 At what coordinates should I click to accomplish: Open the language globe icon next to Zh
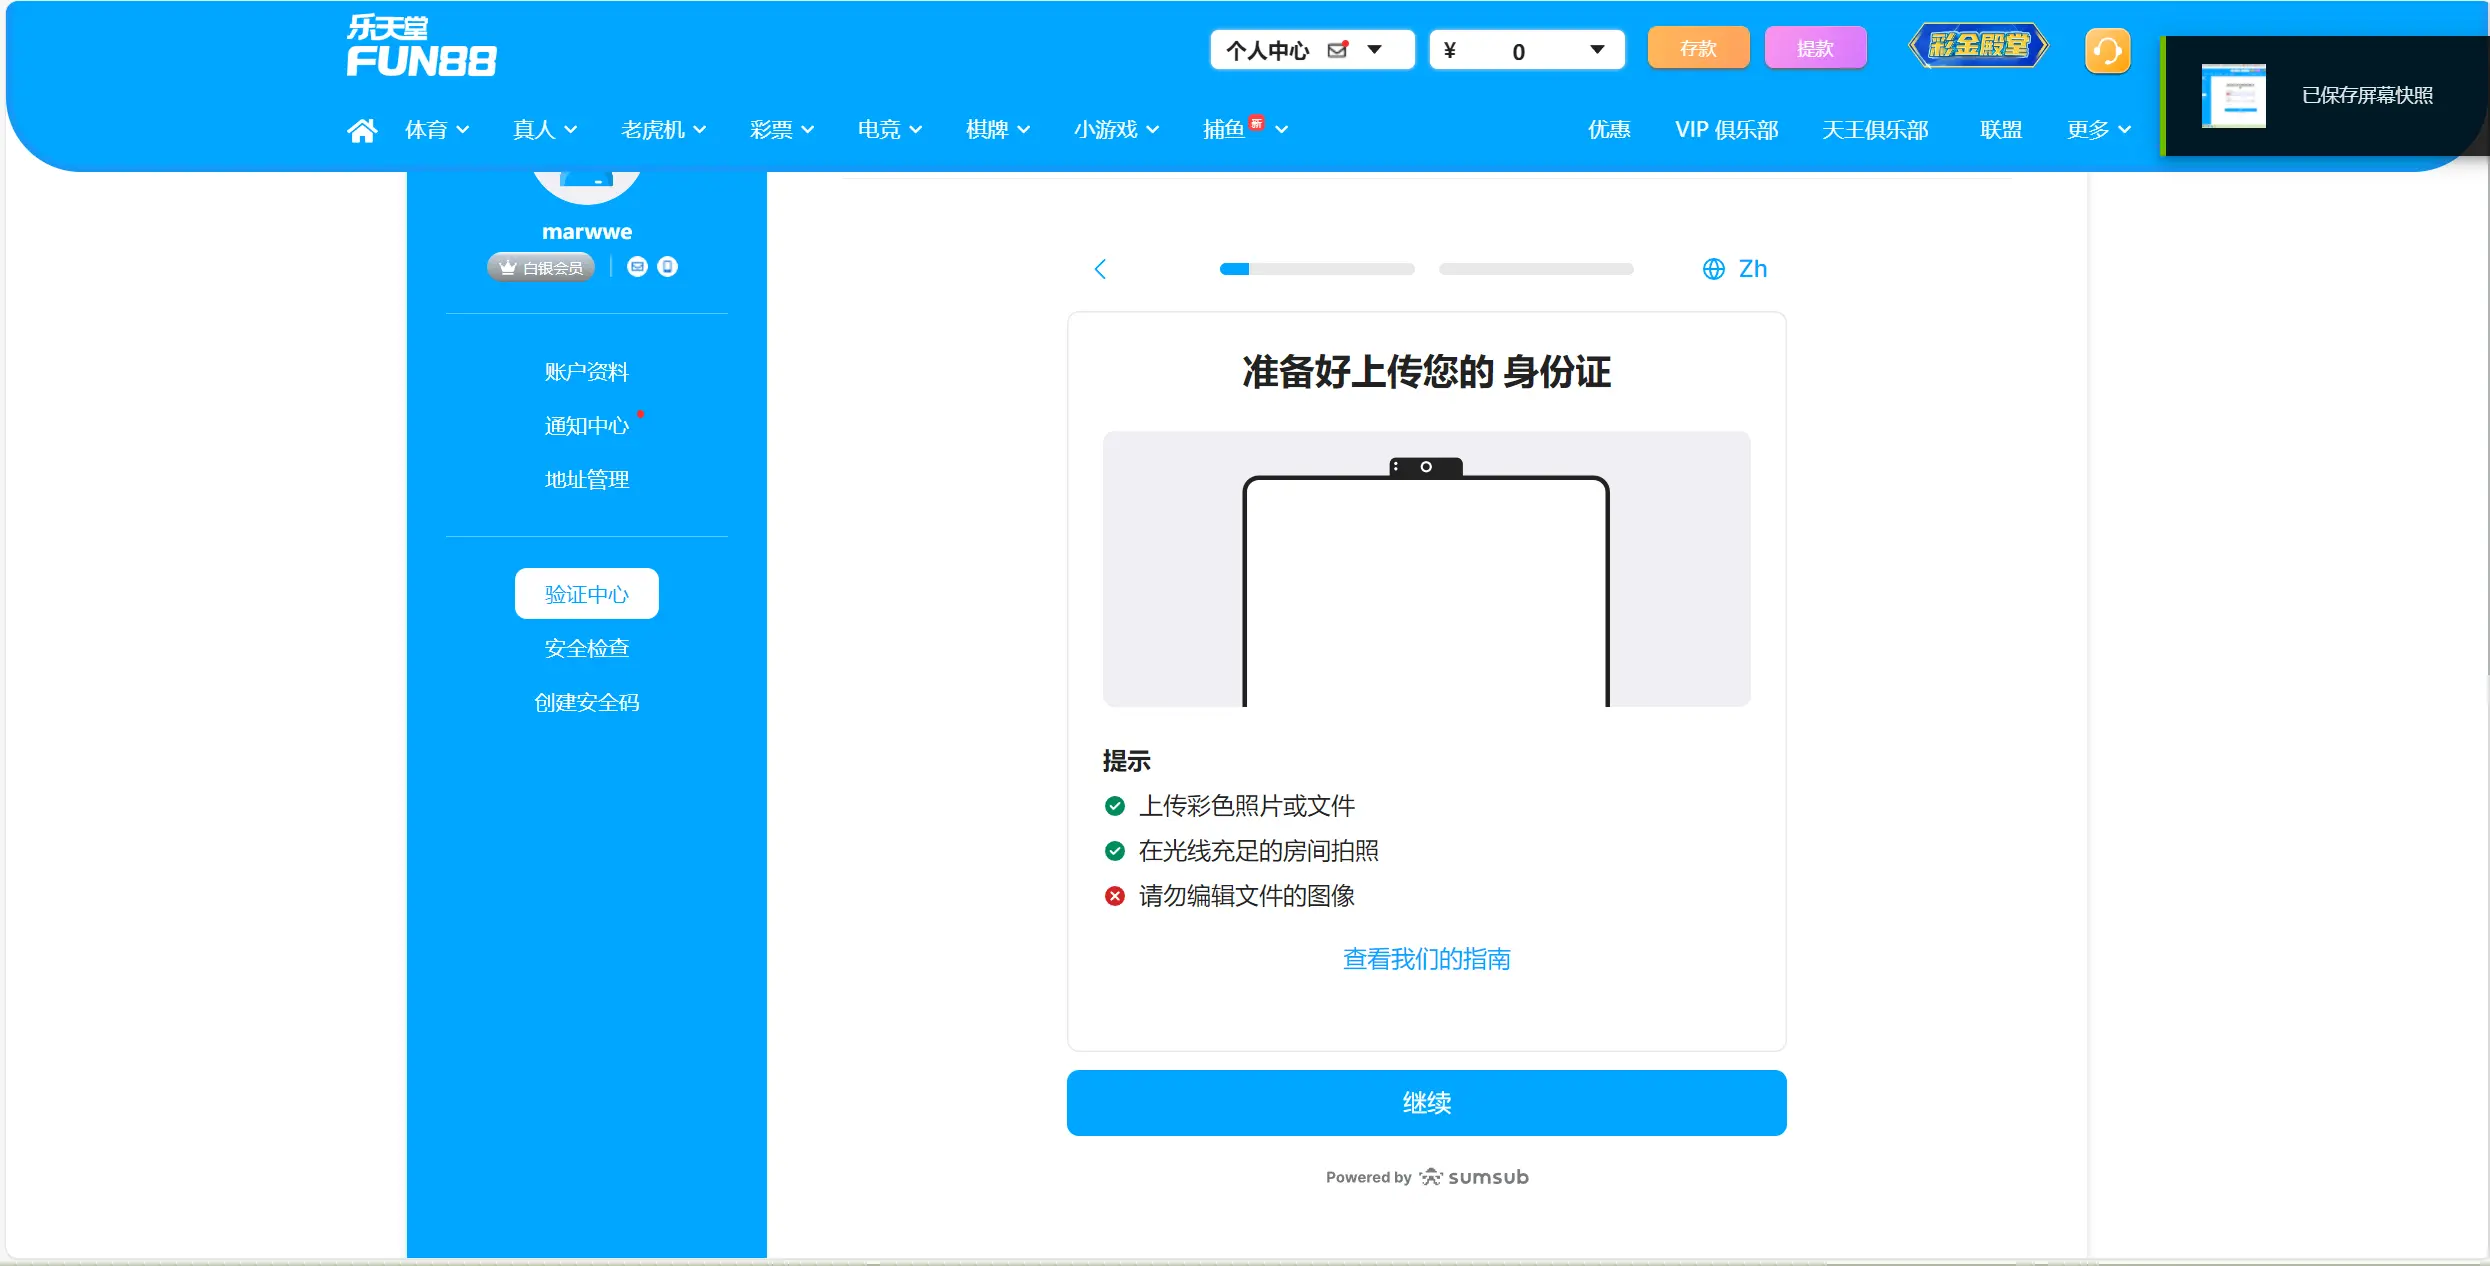point(1713,268)
